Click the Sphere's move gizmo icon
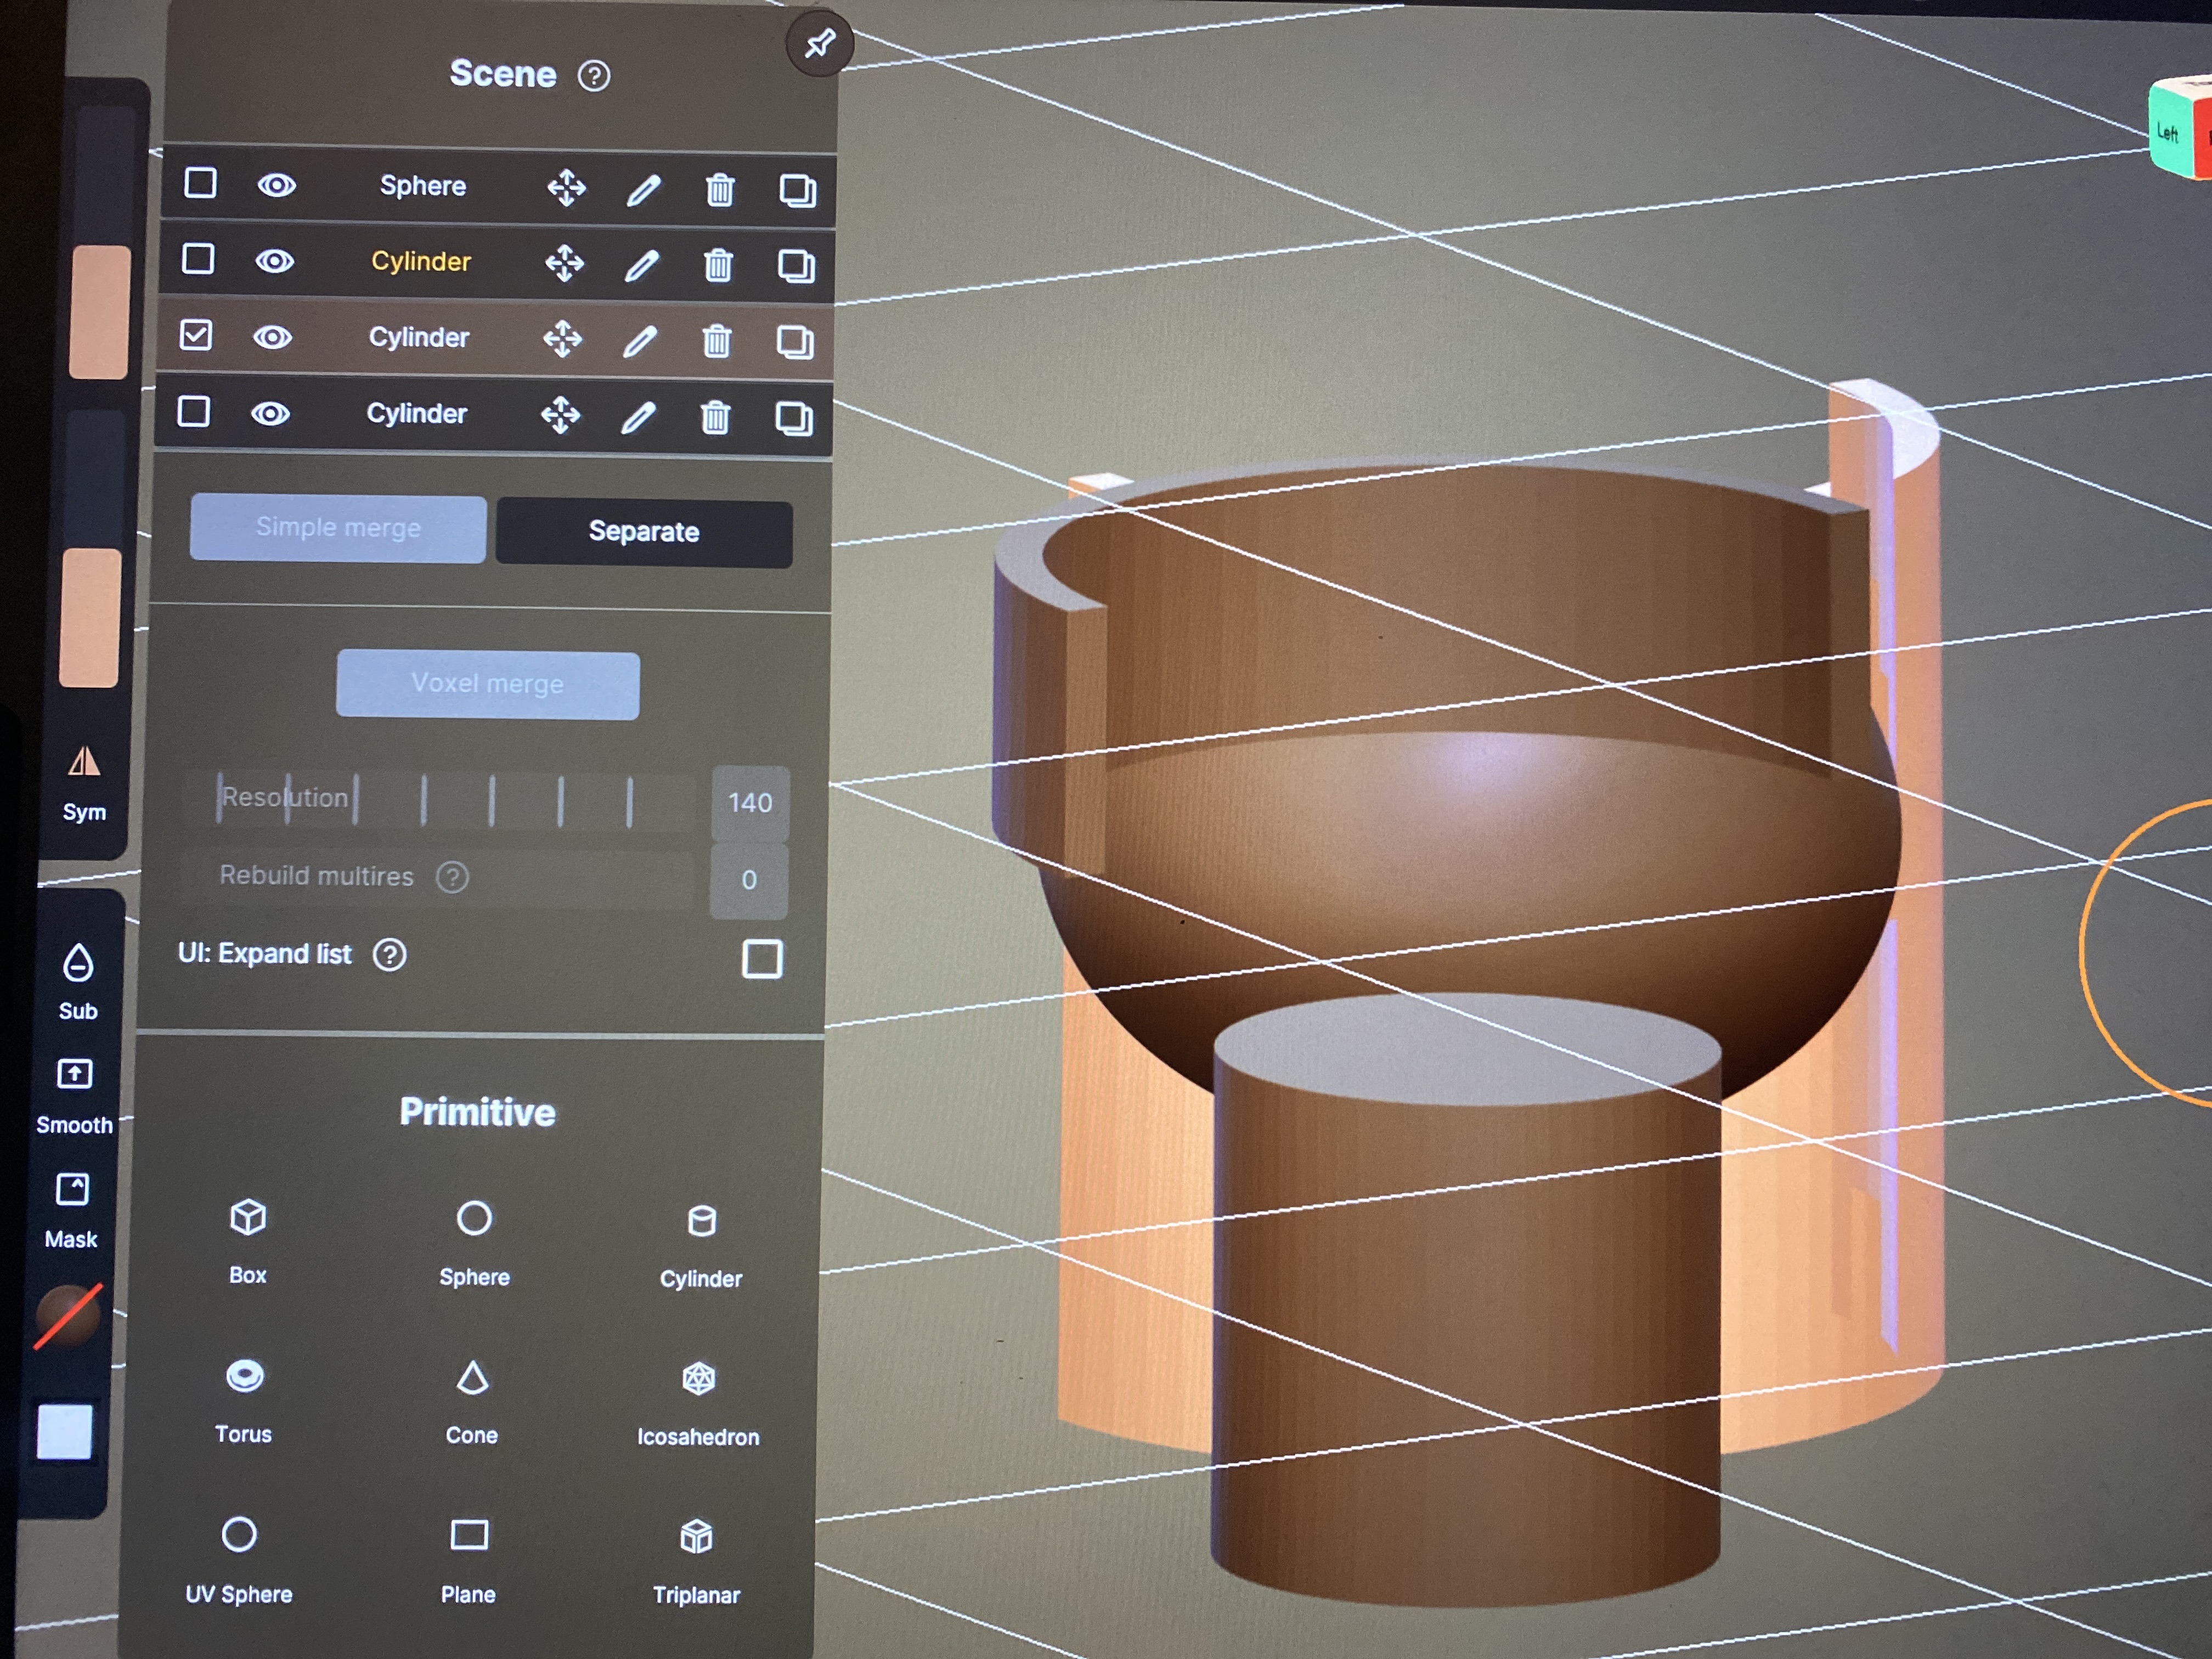This screenshot has height=1659, width=2212. click(566, 187)
